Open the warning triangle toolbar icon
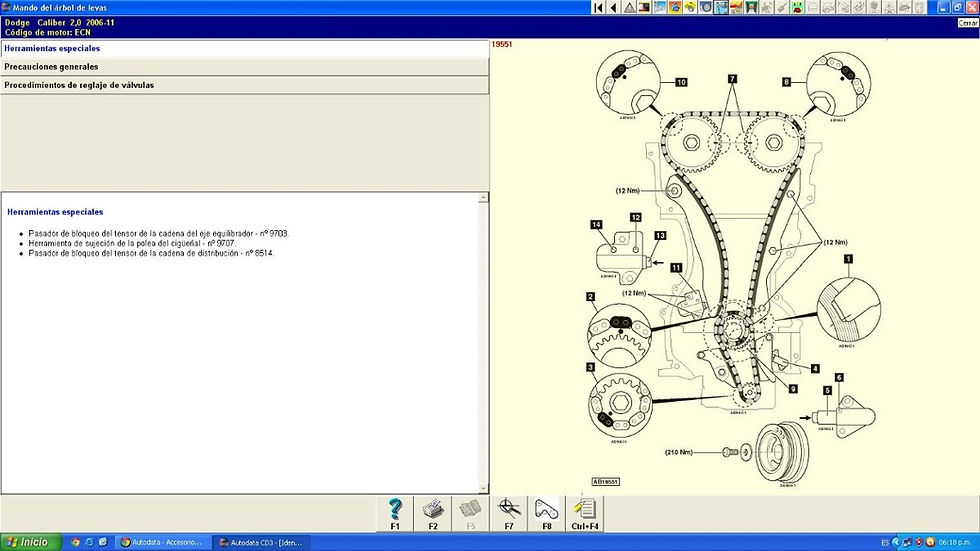Image resolution: width=980 pixels, height=551 pixels. (629, 7)
